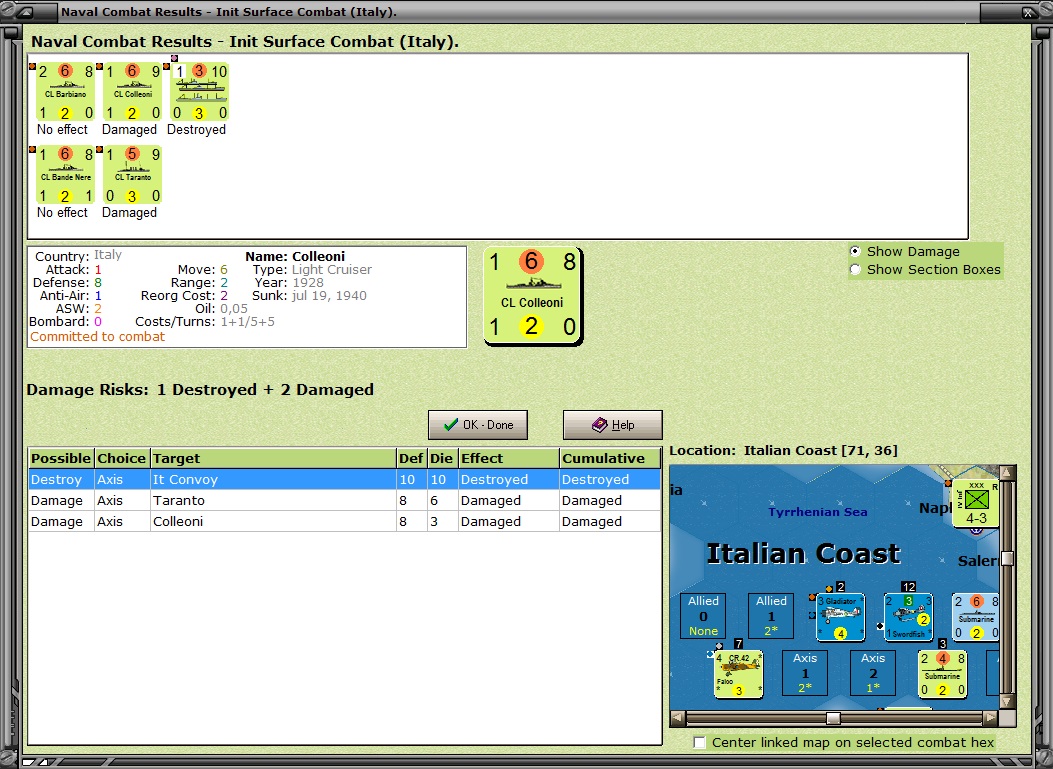Click the 'Destroyed' label under the convoy counter
Screen dimensions: 1053x769
196,130
